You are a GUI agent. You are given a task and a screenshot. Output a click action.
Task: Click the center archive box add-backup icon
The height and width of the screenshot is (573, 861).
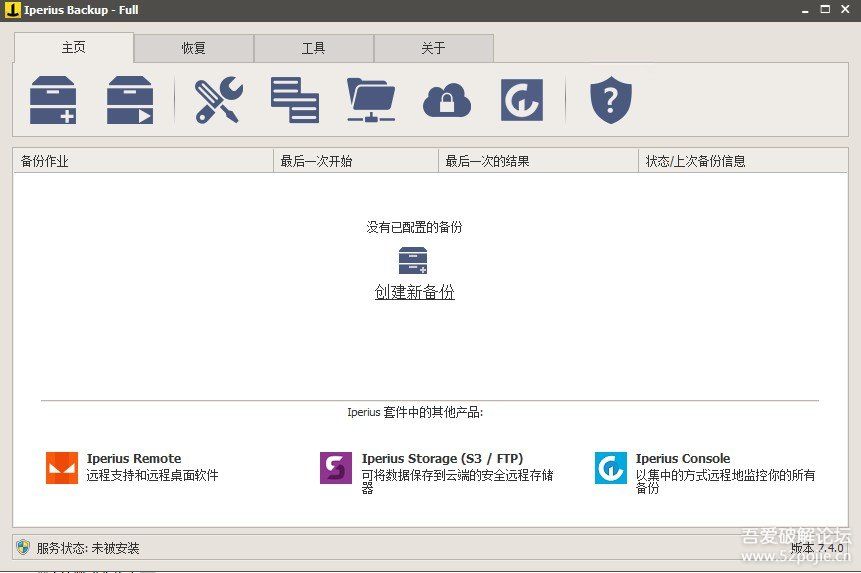[x=413, y=261]
